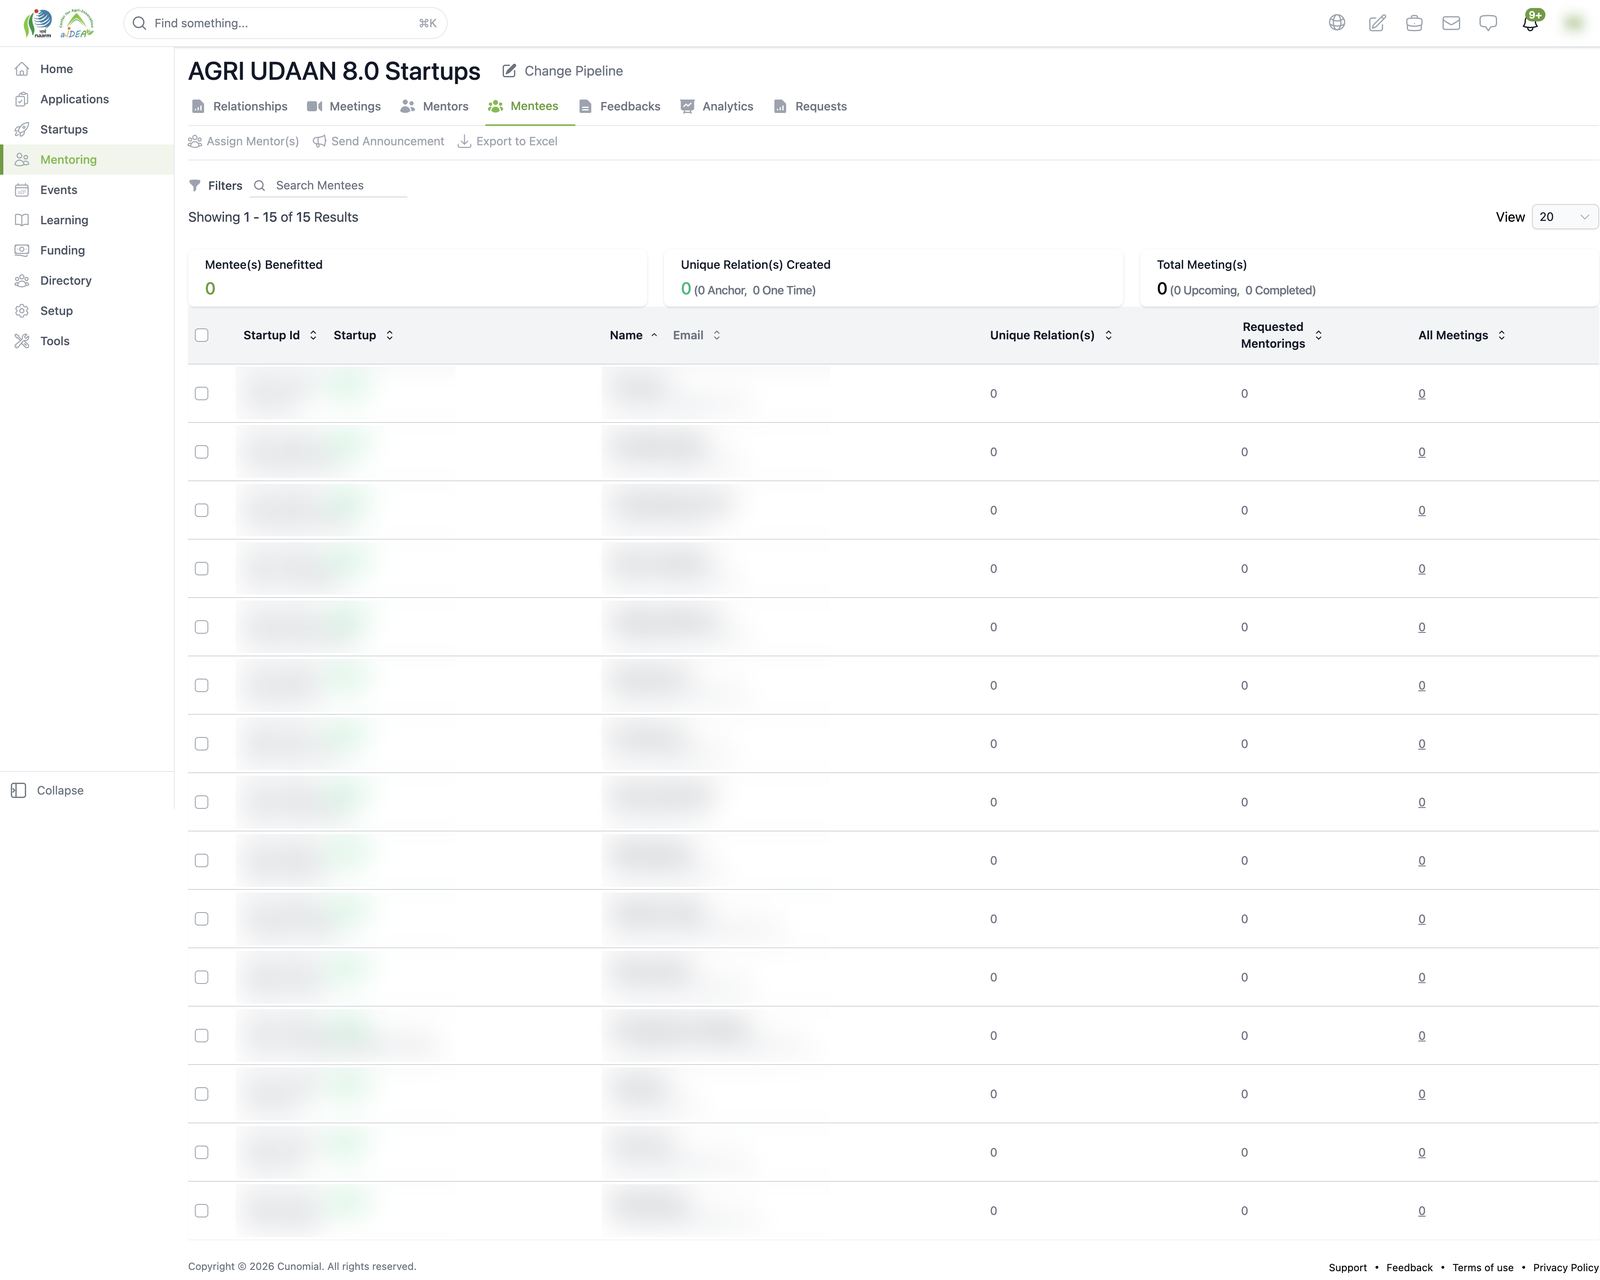Switch to the Analytics tab
Image resolution: width=1600 pixels, height=1280 pixels.
click(717, 106)
